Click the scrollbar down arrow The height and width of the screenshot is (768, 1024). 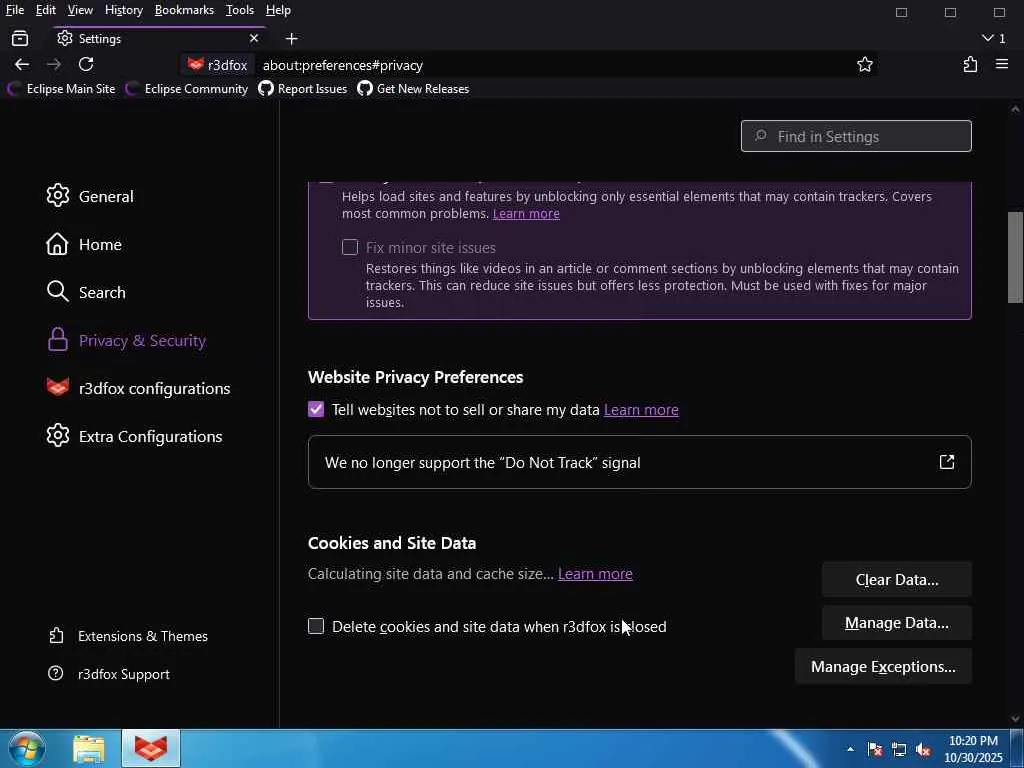(1015, 719)
